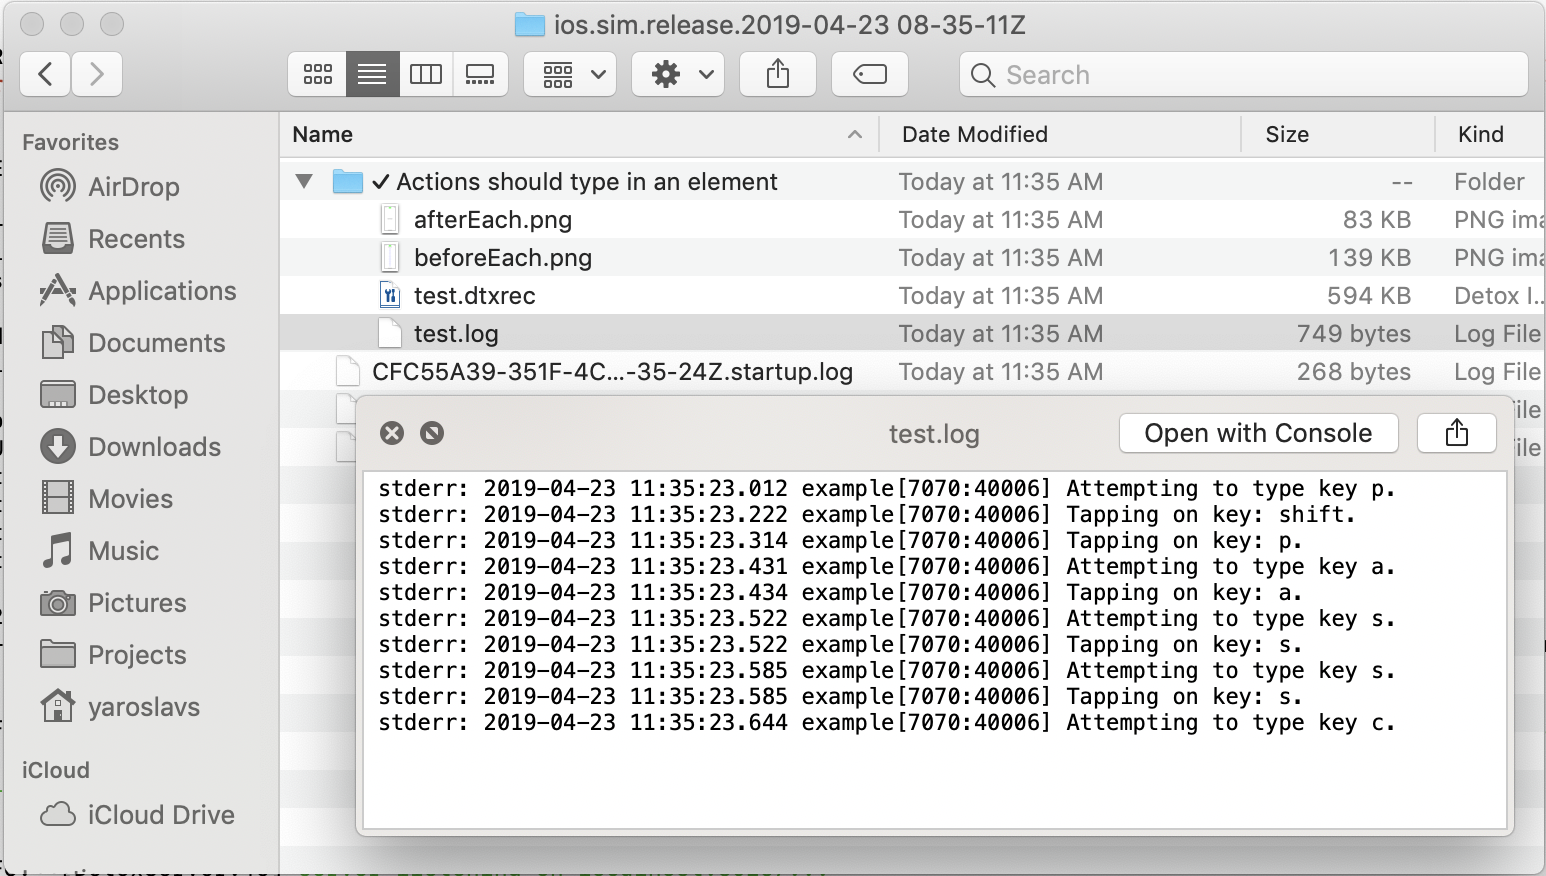Navigate back using the back arrow
Viewport: 1546px width, 876px height.
pos(45,74)
